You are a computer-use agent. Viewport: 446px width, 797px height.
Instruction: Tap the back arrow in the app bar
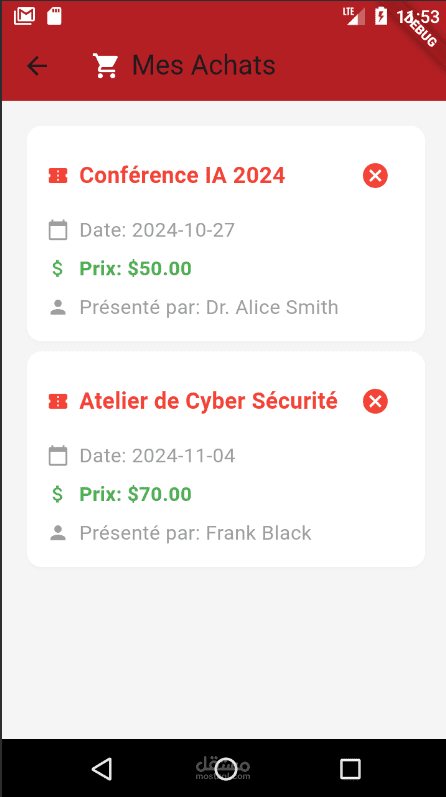tap(37, 66)
